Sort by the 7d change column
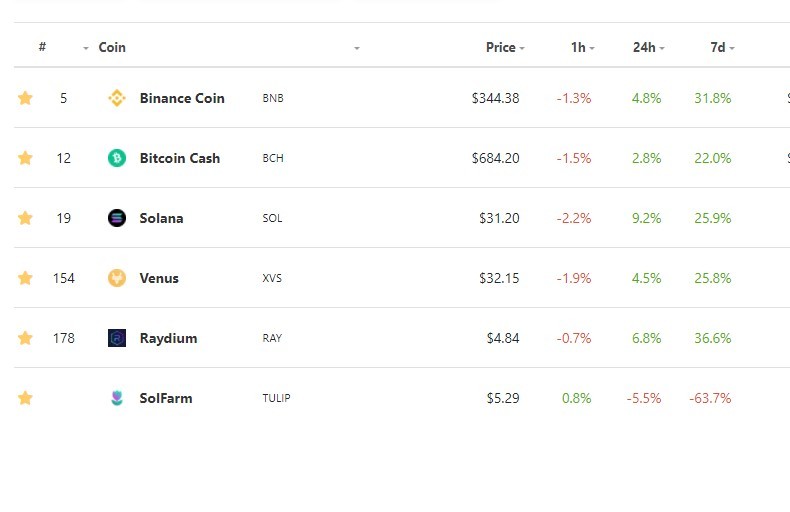Viewport: 790px width, 512px height. 722,47
